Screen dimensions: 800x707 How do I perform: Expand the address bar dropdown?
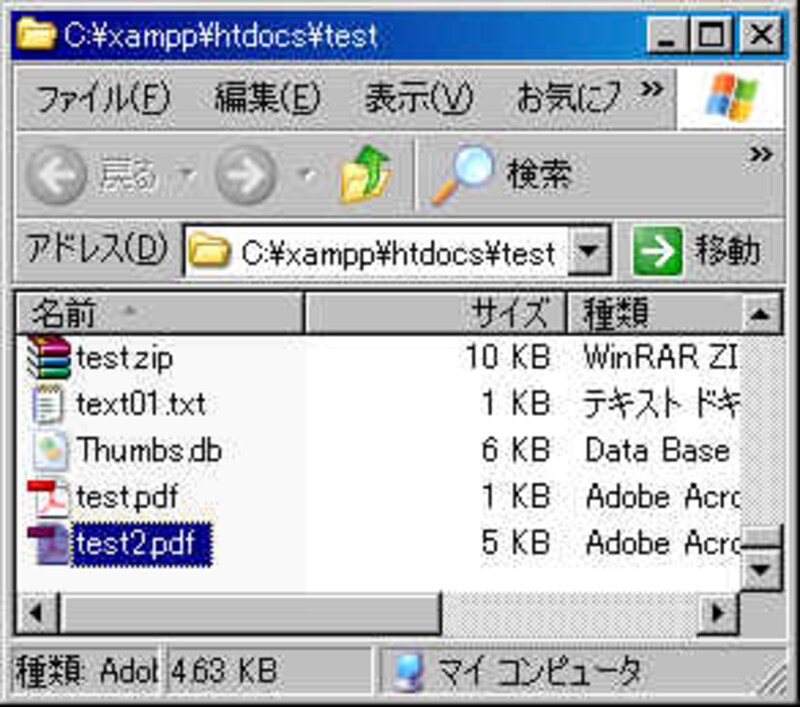coord(589,250)
